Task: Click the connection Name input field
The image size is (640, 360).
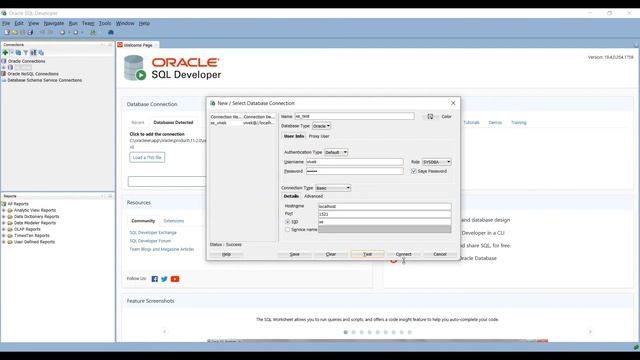Action: pos(354,116)
